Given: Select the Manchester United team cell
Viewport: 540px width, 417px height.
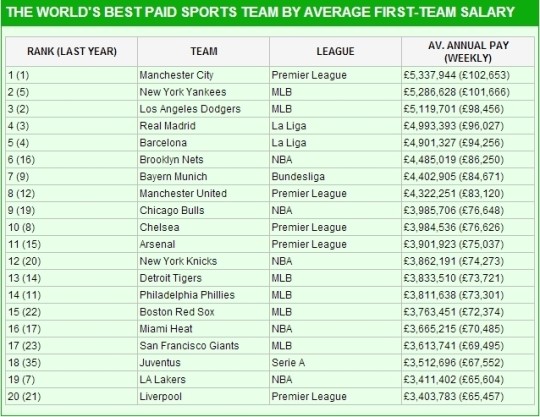Looking at the screenshot, I should (204, 193).
